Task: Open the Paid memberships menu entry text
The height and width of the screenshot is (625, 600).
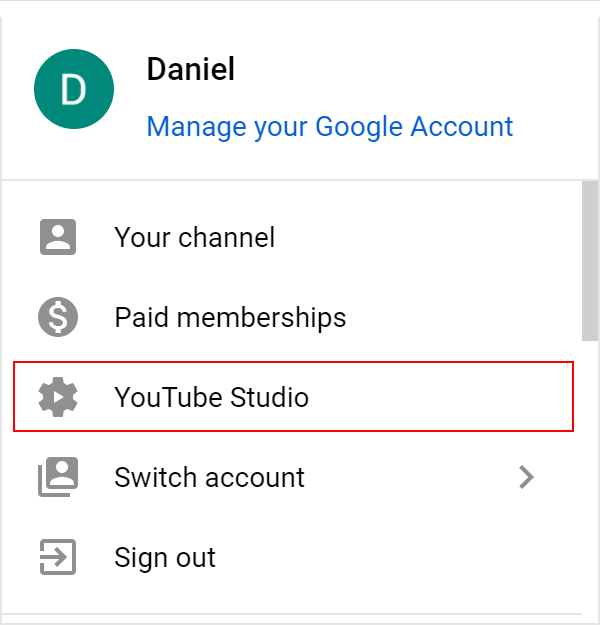Action: [x=230, y=318]
